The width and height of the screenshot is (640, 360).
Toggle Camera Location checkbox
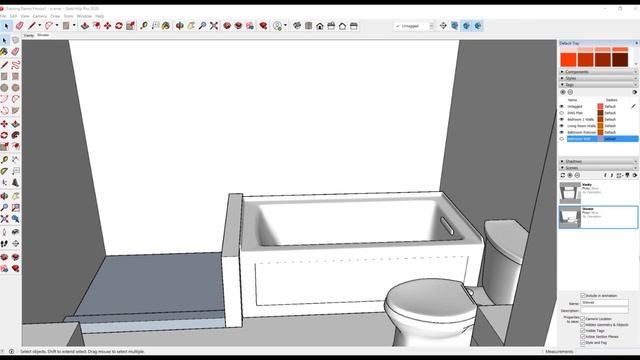583,319
